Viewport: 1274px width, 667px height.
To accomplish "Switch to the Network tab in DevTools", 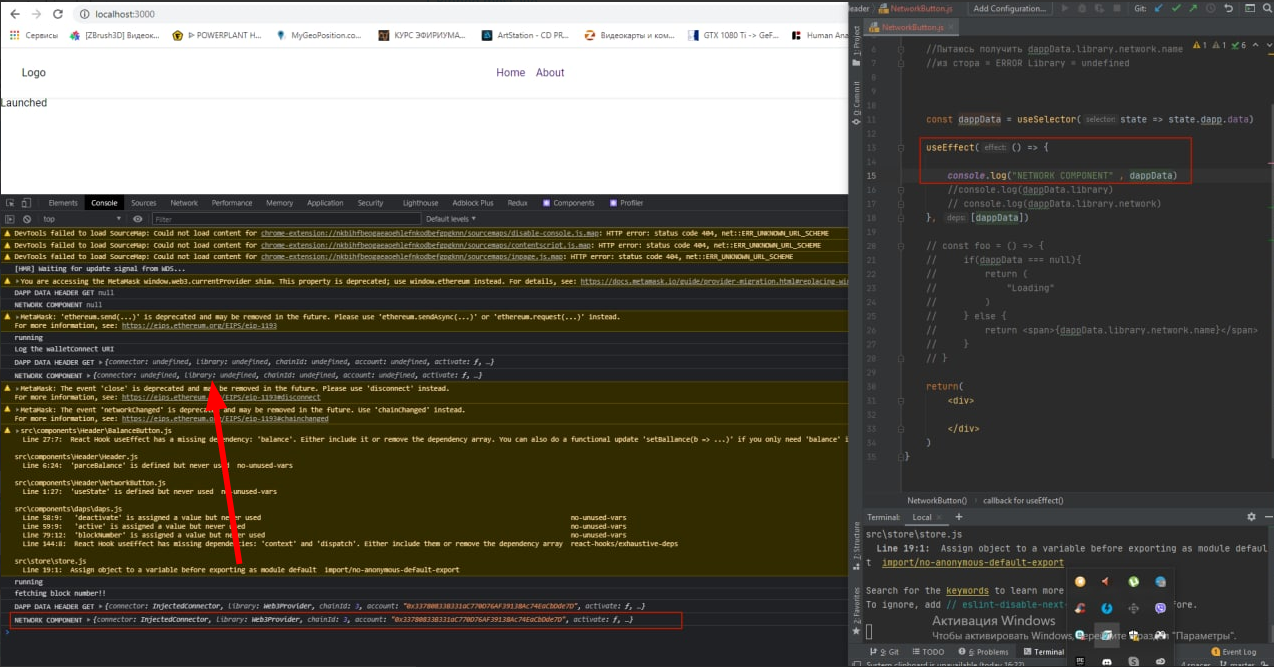I will click(184, 203).
